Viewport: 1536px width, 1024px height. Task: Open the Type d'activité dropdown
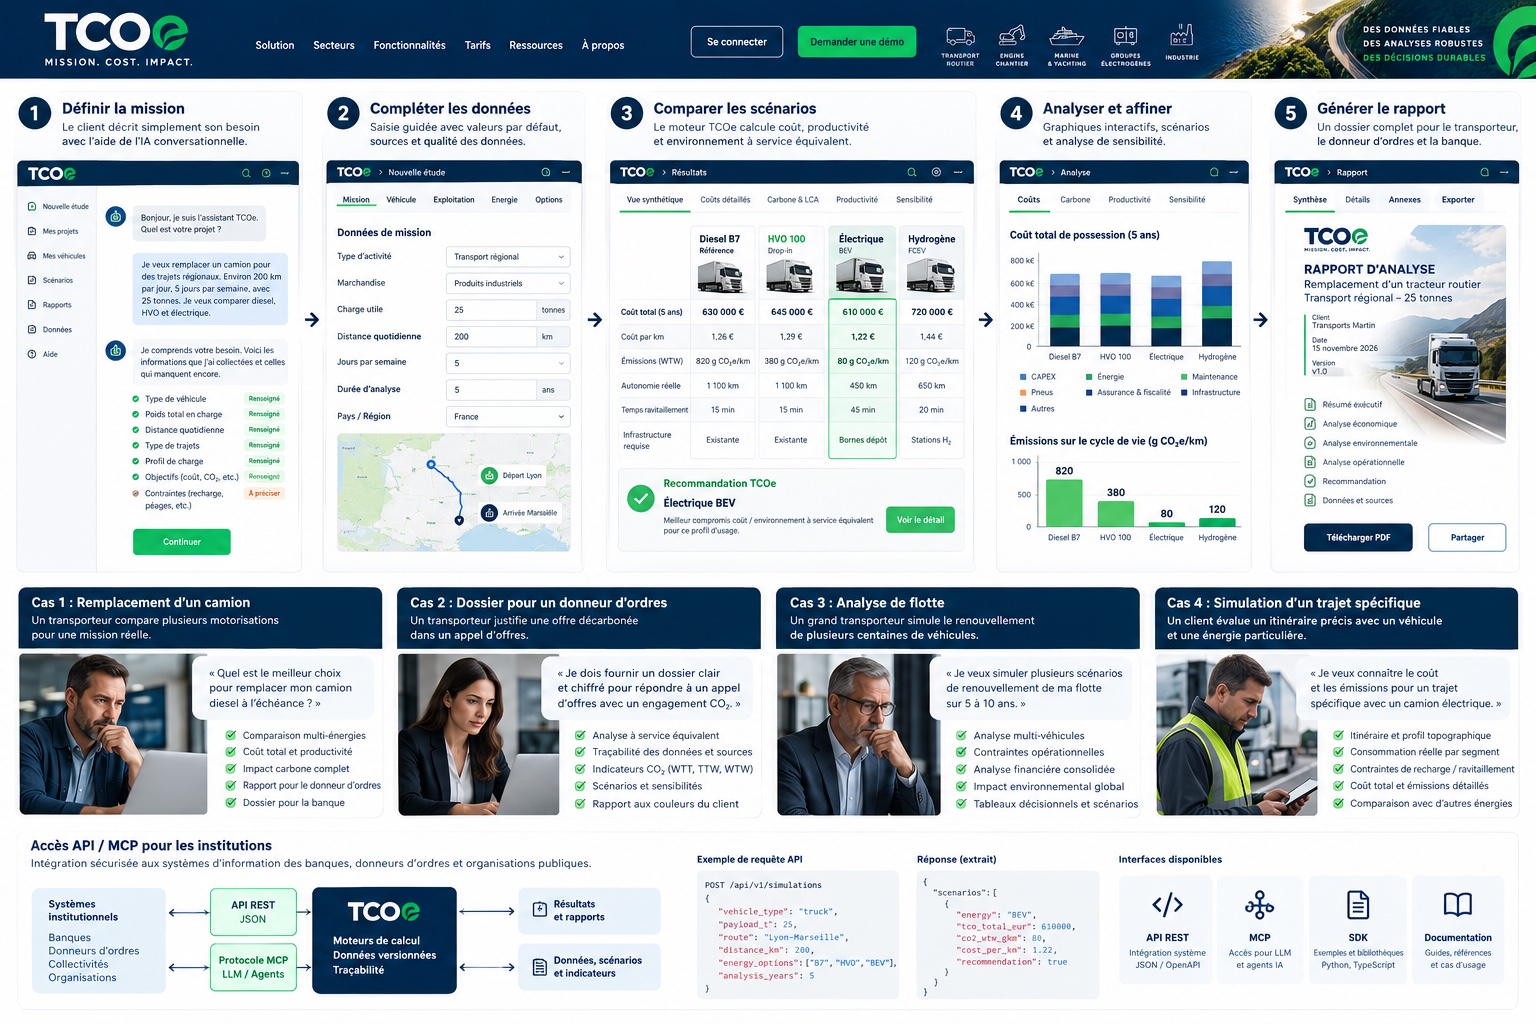(x=508, y=257)
